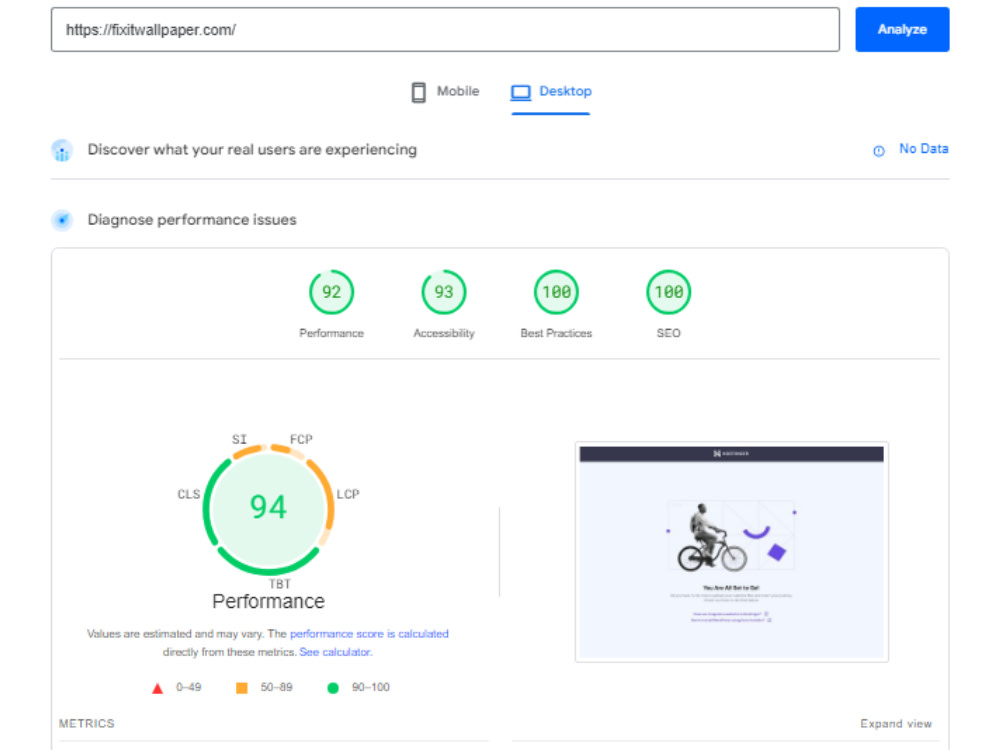Open the See calculator link
Screen dimensions: 1000x750
335,652
